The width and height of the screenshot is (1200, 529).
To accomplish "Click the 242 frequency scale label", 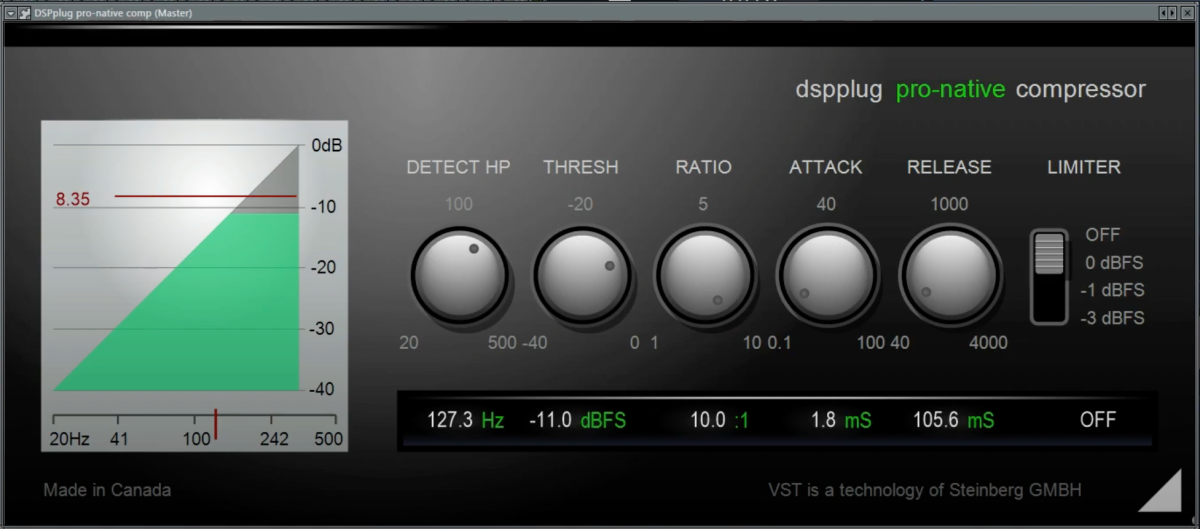I will (x=274, y=440).
